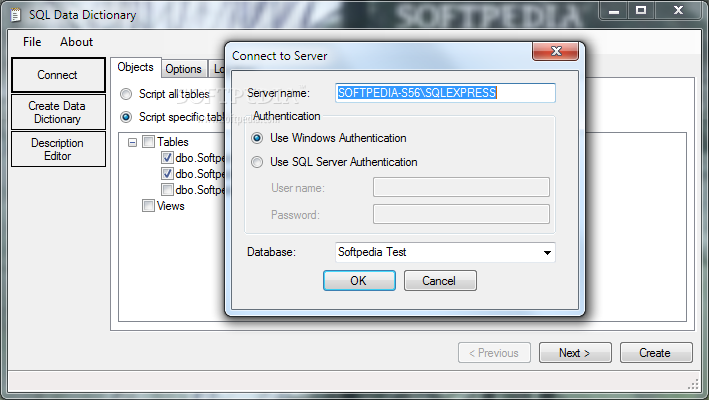Viewport: 709px width, 400px height.
Task: Click the < Previous button
Action: 494,353
